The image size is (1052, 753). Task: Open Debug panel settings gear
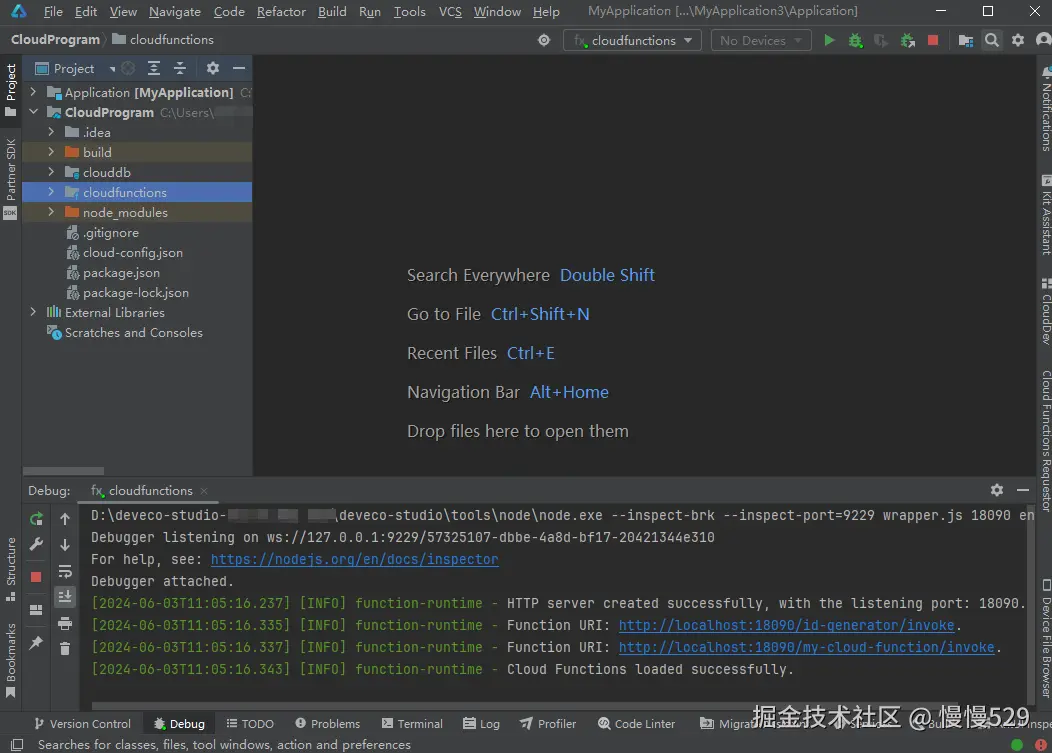click(x=997, y=491)
